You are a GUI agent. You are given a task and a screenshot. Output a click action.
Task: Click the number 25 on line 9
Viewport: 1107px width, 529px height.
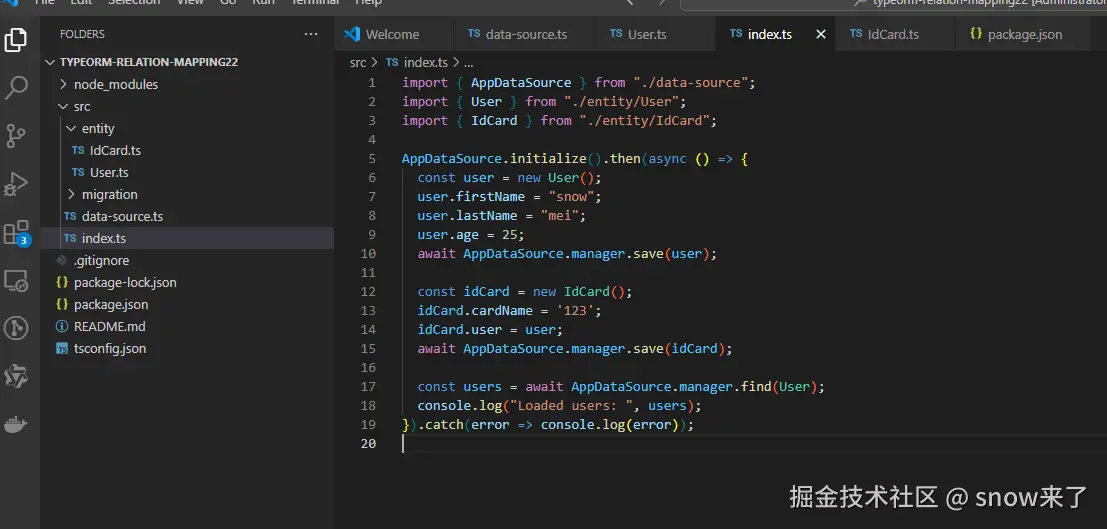tap(509, 235)
